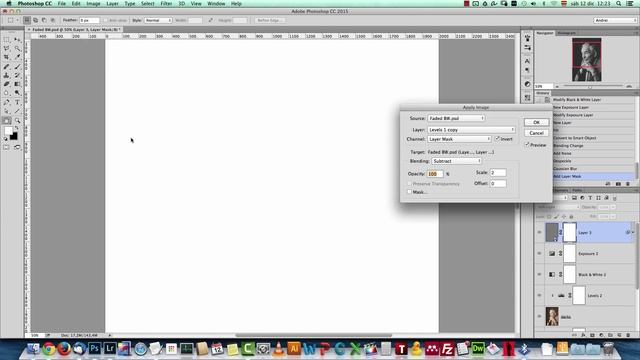This screenshot has height=360, width=640.
Task: Select the Brush tool
Action: point(18,67)
